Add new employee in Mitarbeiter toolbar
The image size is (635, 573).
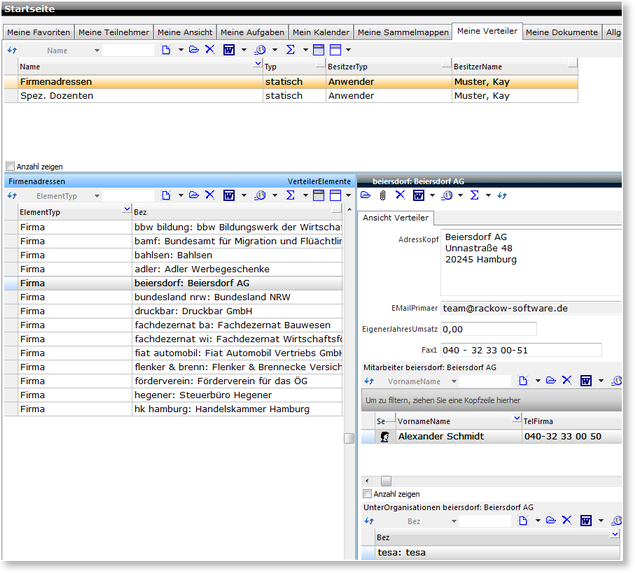(x=523, y=381)
